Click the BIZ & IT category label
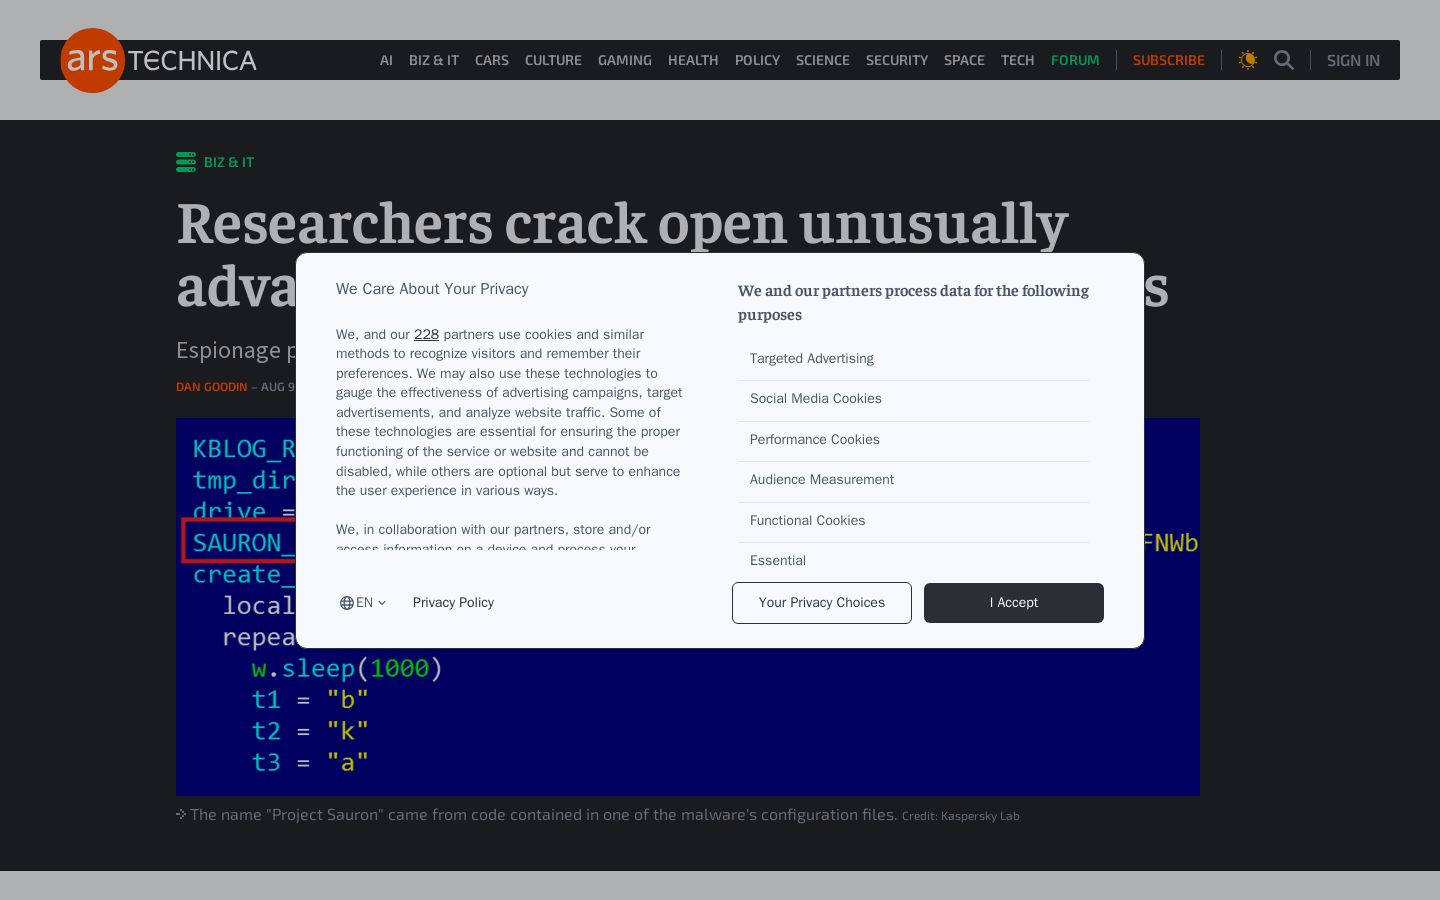The width and height of the screenshot is (1440, 900). [229, 162]
